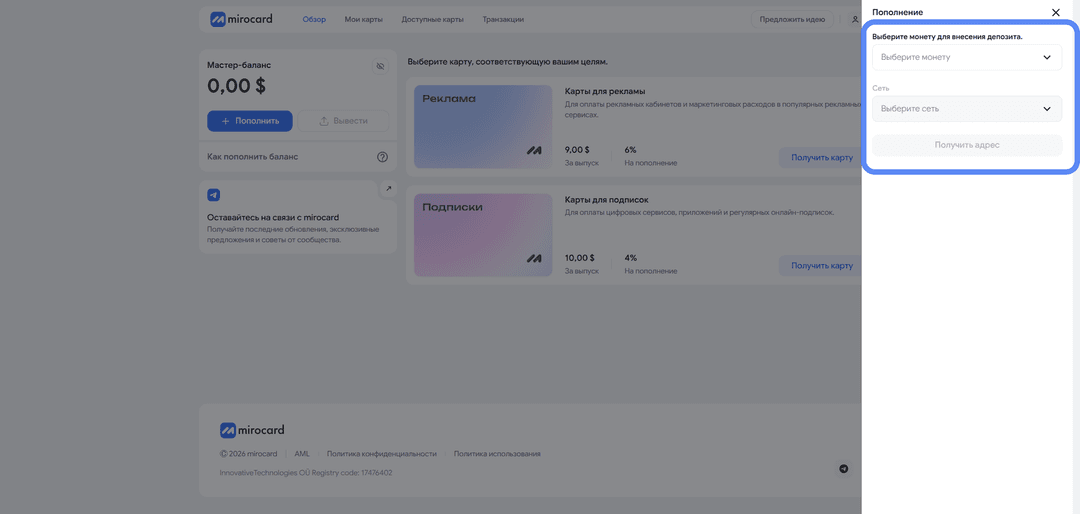Screen dimensions: 1080x514
Task: Expand the Выберите монету dropdown
Action: point(967,57)
